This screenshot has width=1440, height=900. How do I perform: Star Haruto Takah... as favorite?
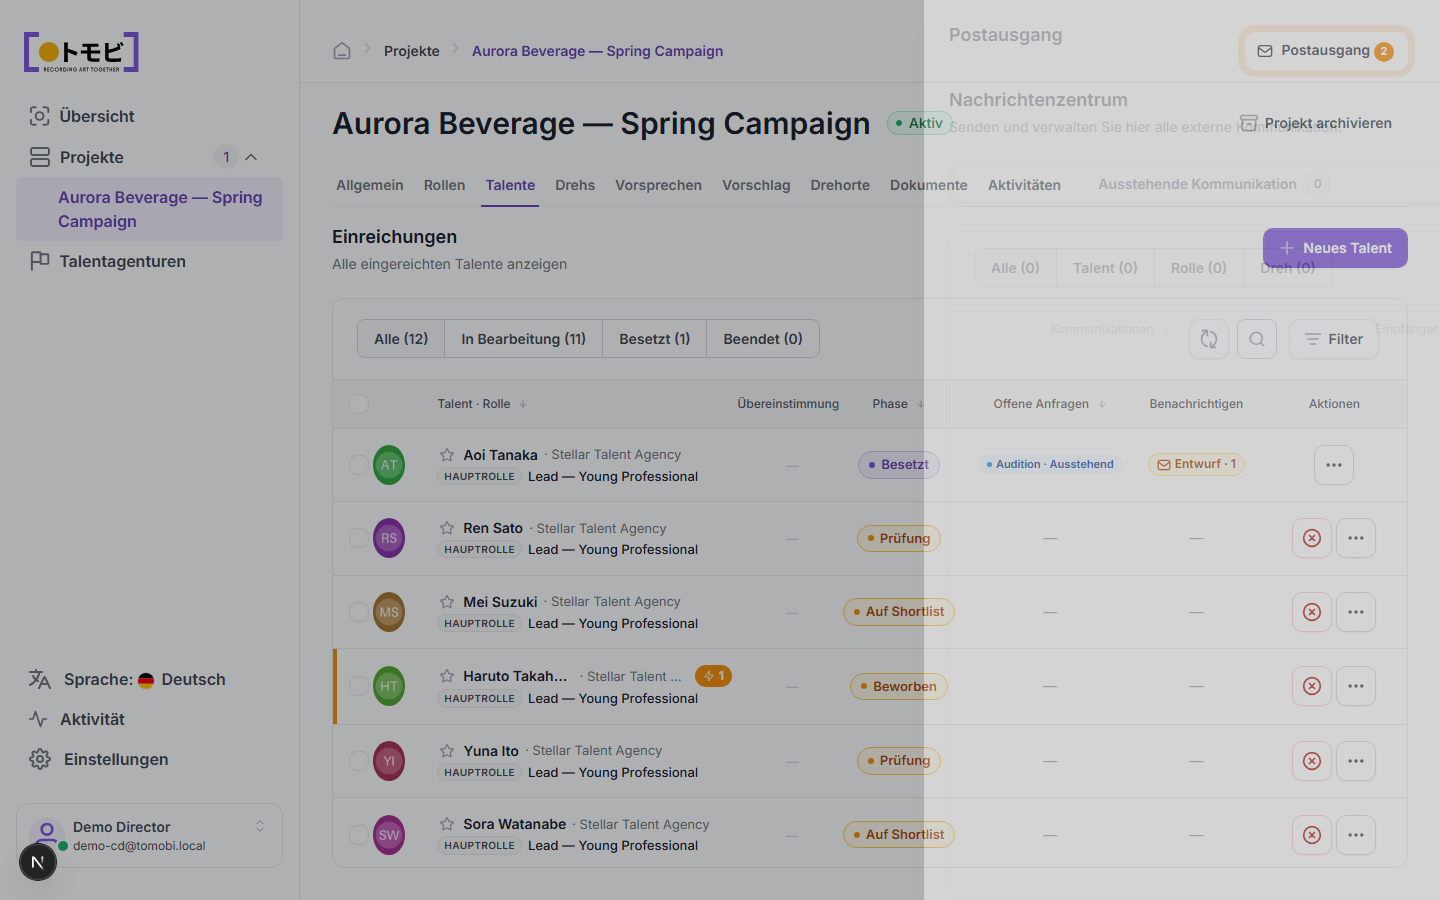(x=447, y=676)
